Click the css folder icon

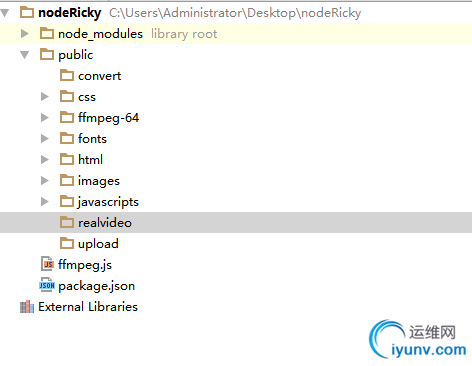[67, 96]
